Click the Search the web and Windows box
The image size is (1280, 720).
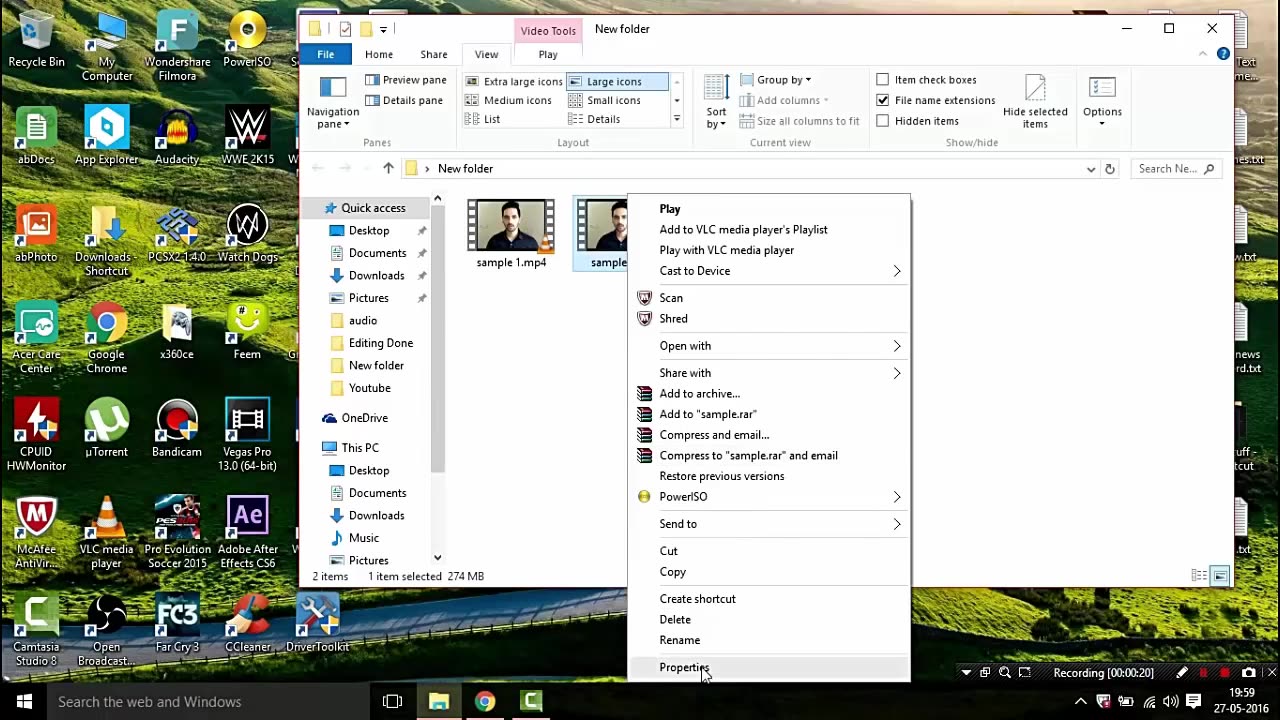click(207, 702)
